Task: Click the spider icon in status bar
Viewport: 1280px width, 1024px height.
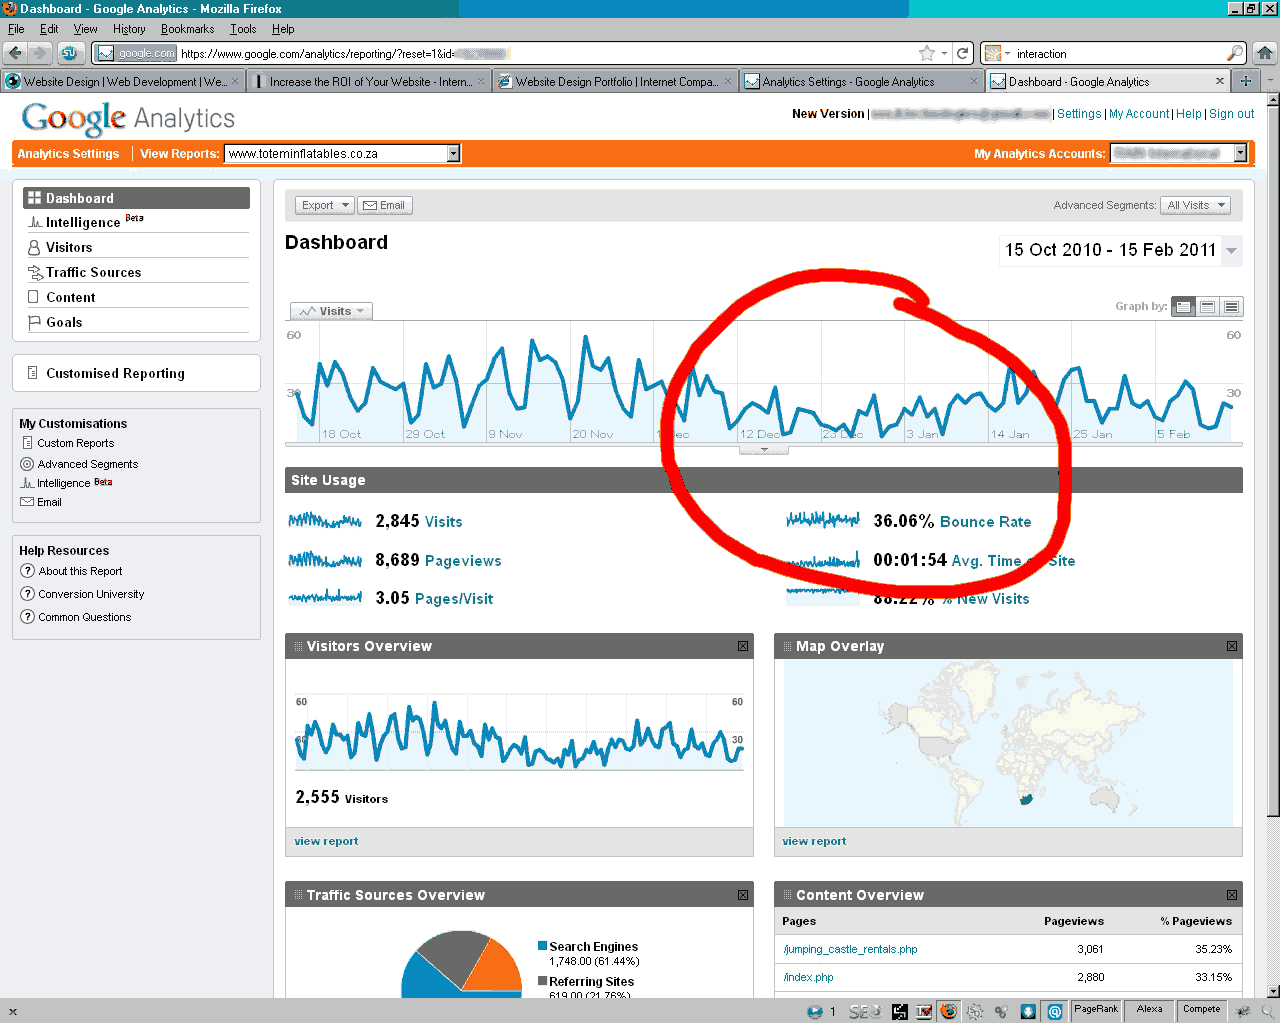Action: [1244, 1011]
